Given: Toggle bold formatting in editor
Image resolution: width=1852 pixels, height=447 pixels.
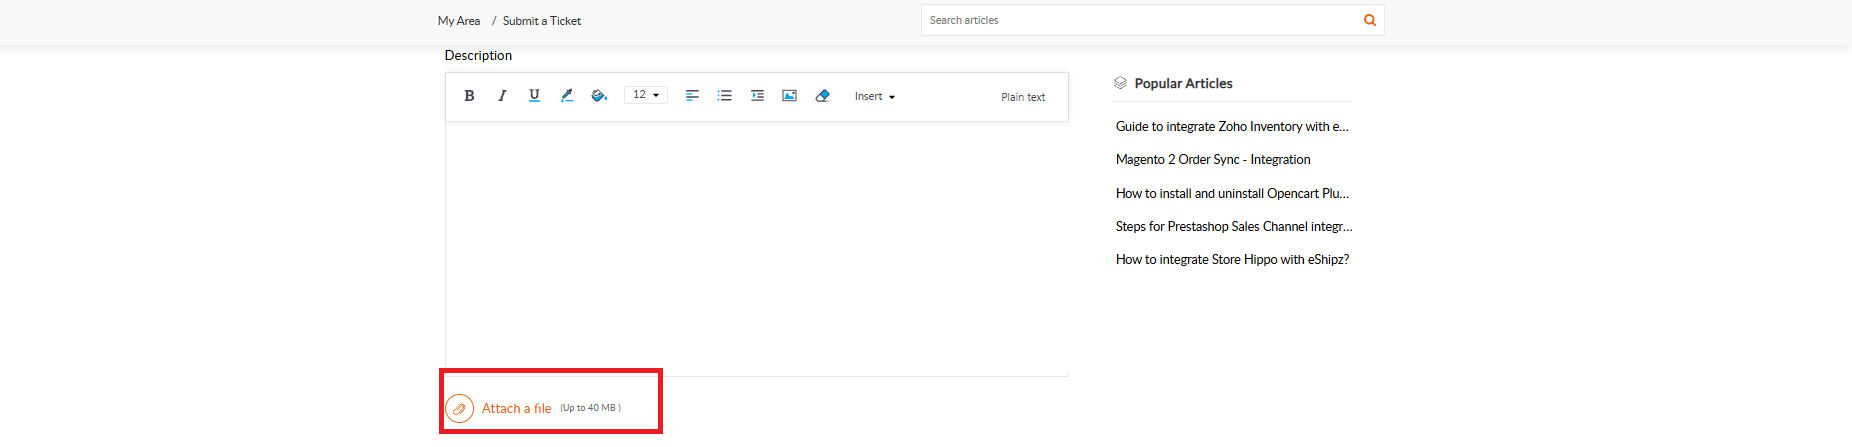Looking at the screenshot, I should (x=469, y=96).
